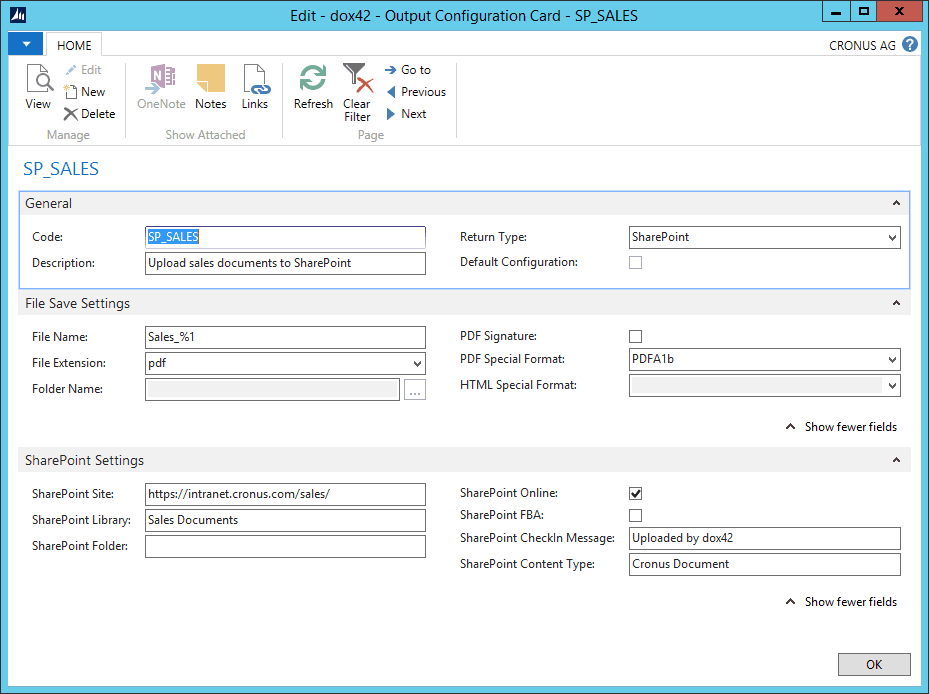Open the application menu arrow
The width and height of the screenshot is (929, 694).
pos(25,44)
